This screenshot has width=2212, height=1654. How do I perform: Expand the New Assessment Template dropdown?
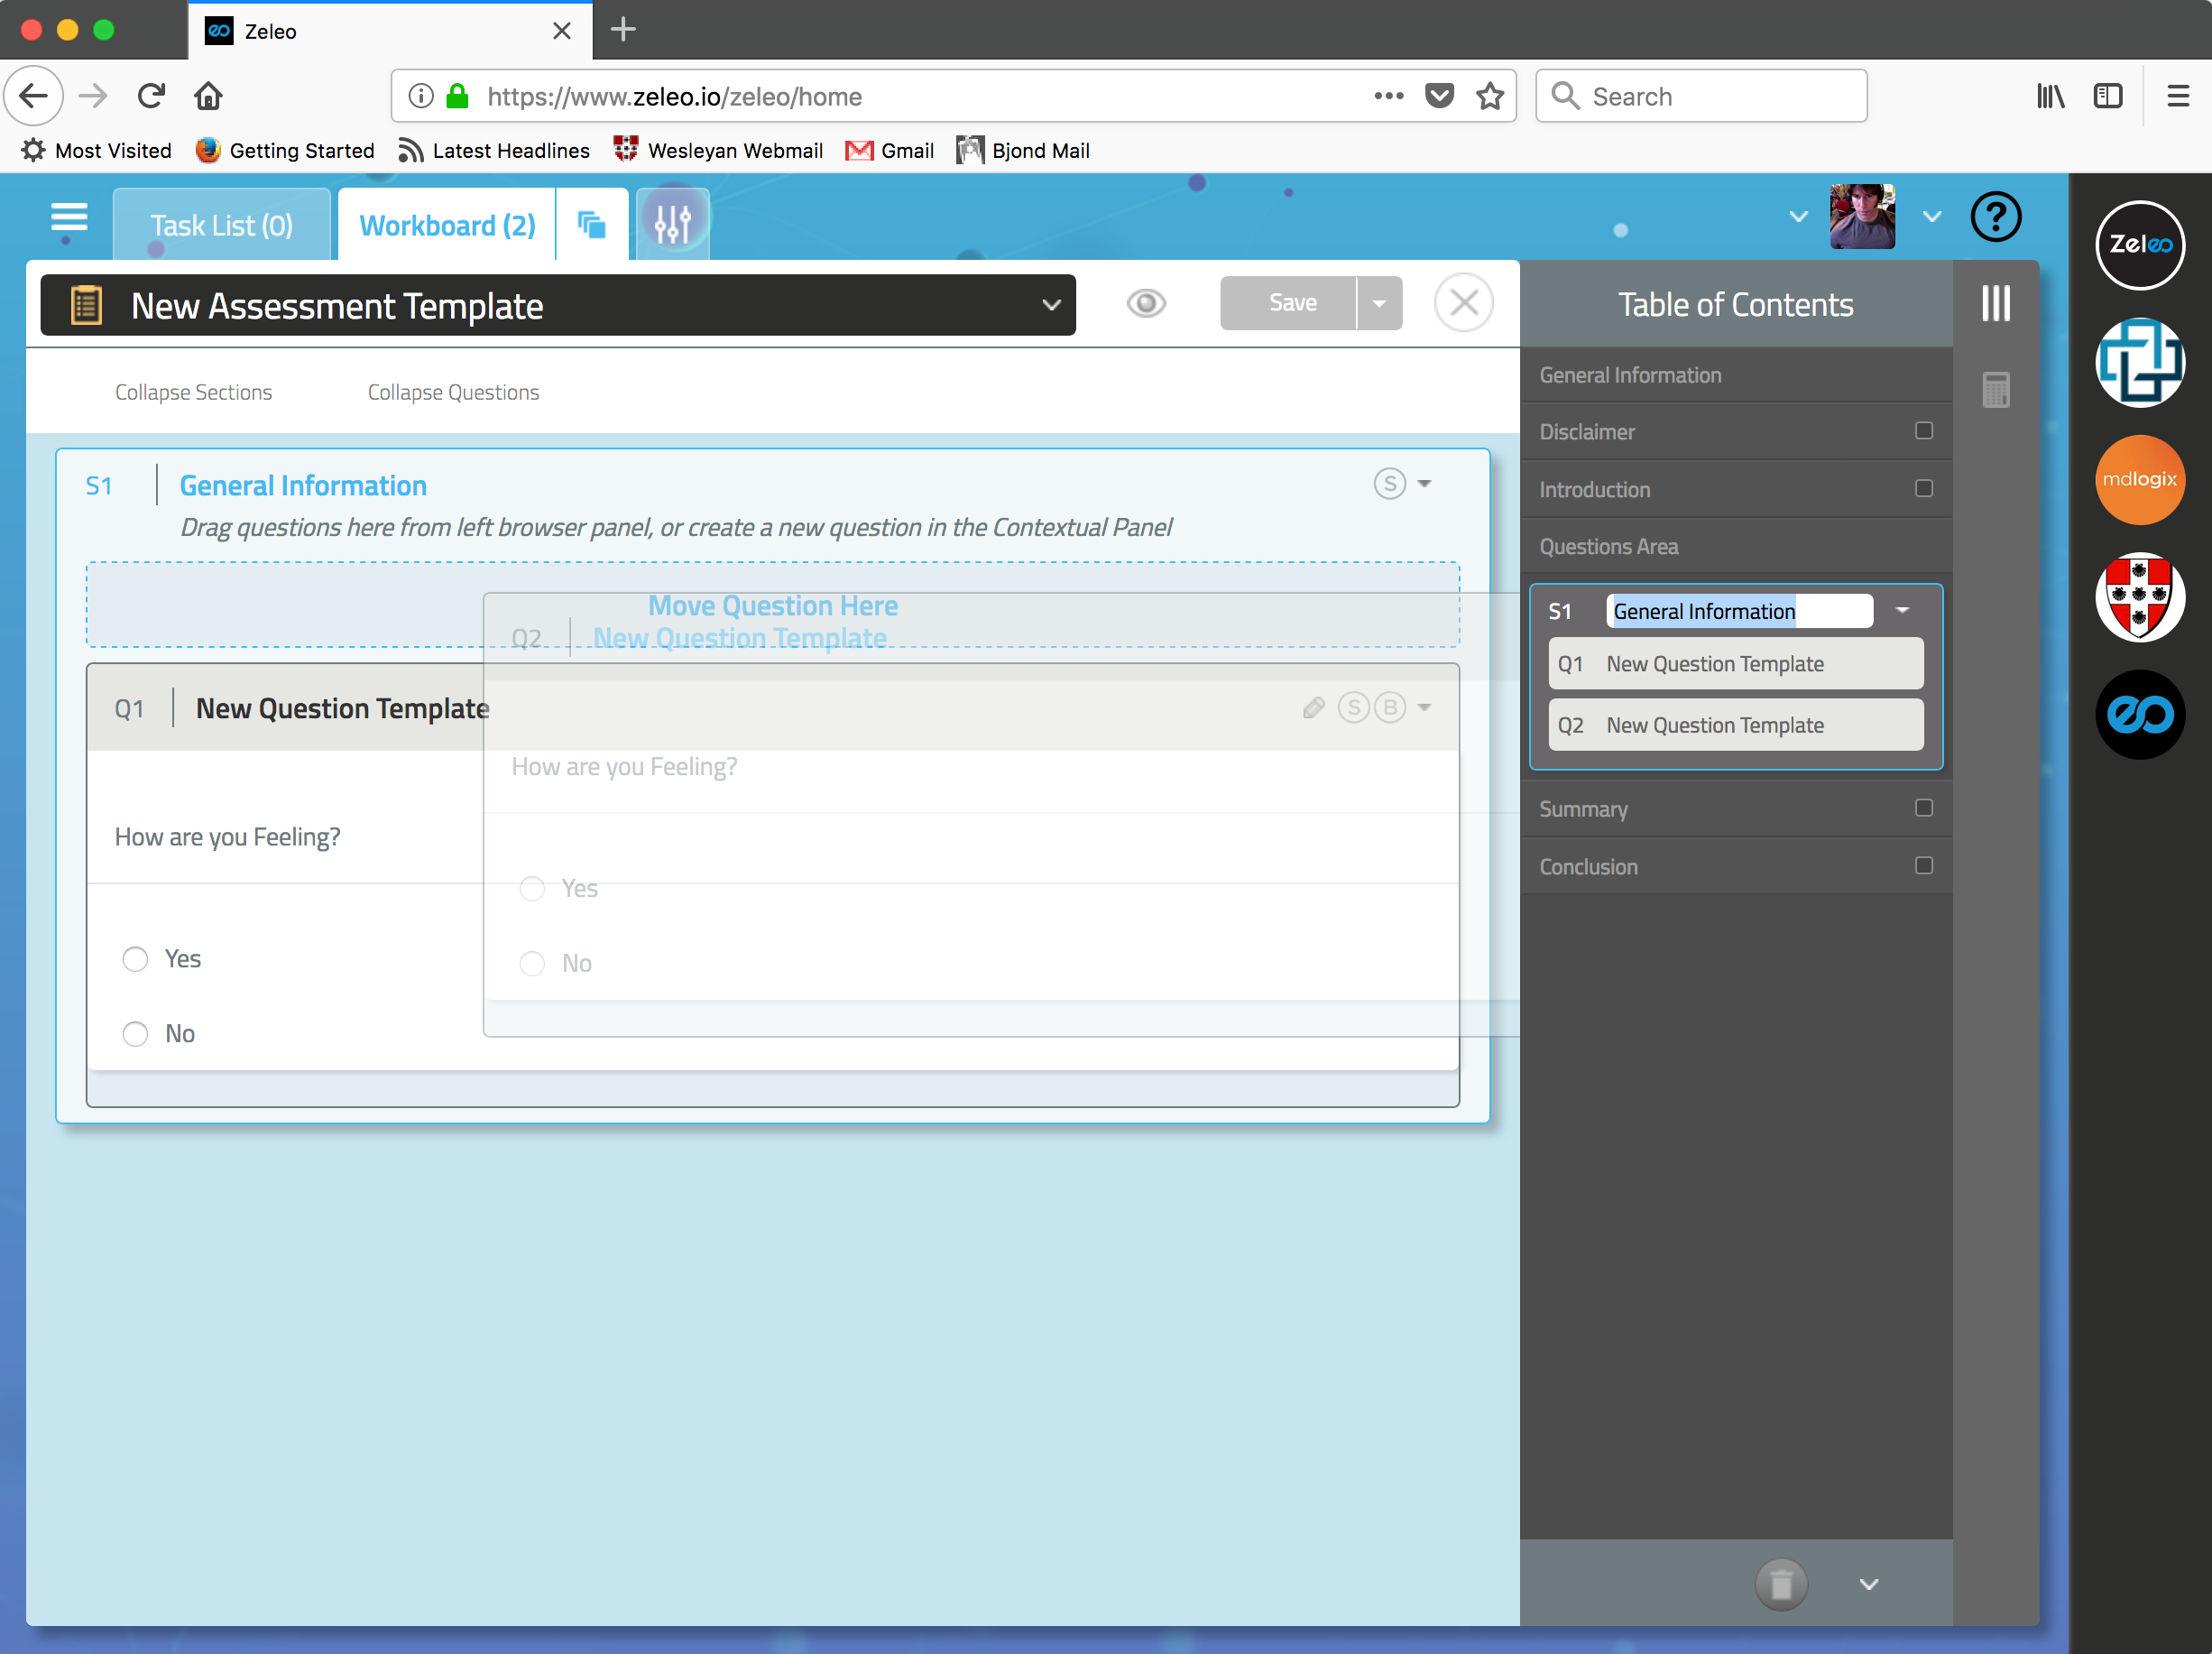[1050, 305]
